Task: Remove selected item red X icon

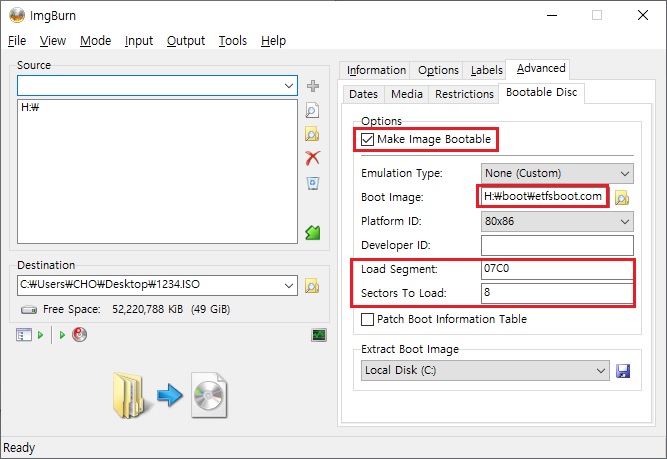Action: 313,158
